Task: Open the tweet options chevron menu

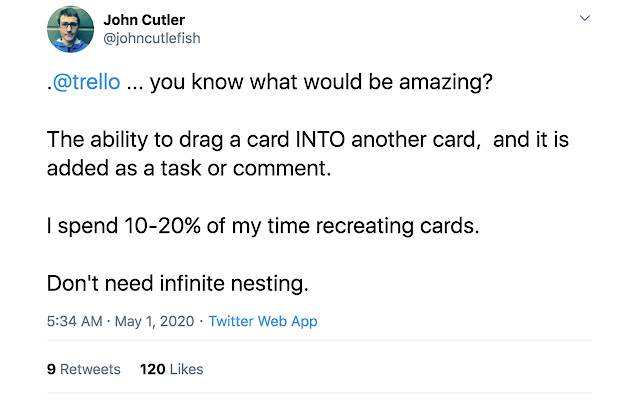Action: click(x=585, y=18)
